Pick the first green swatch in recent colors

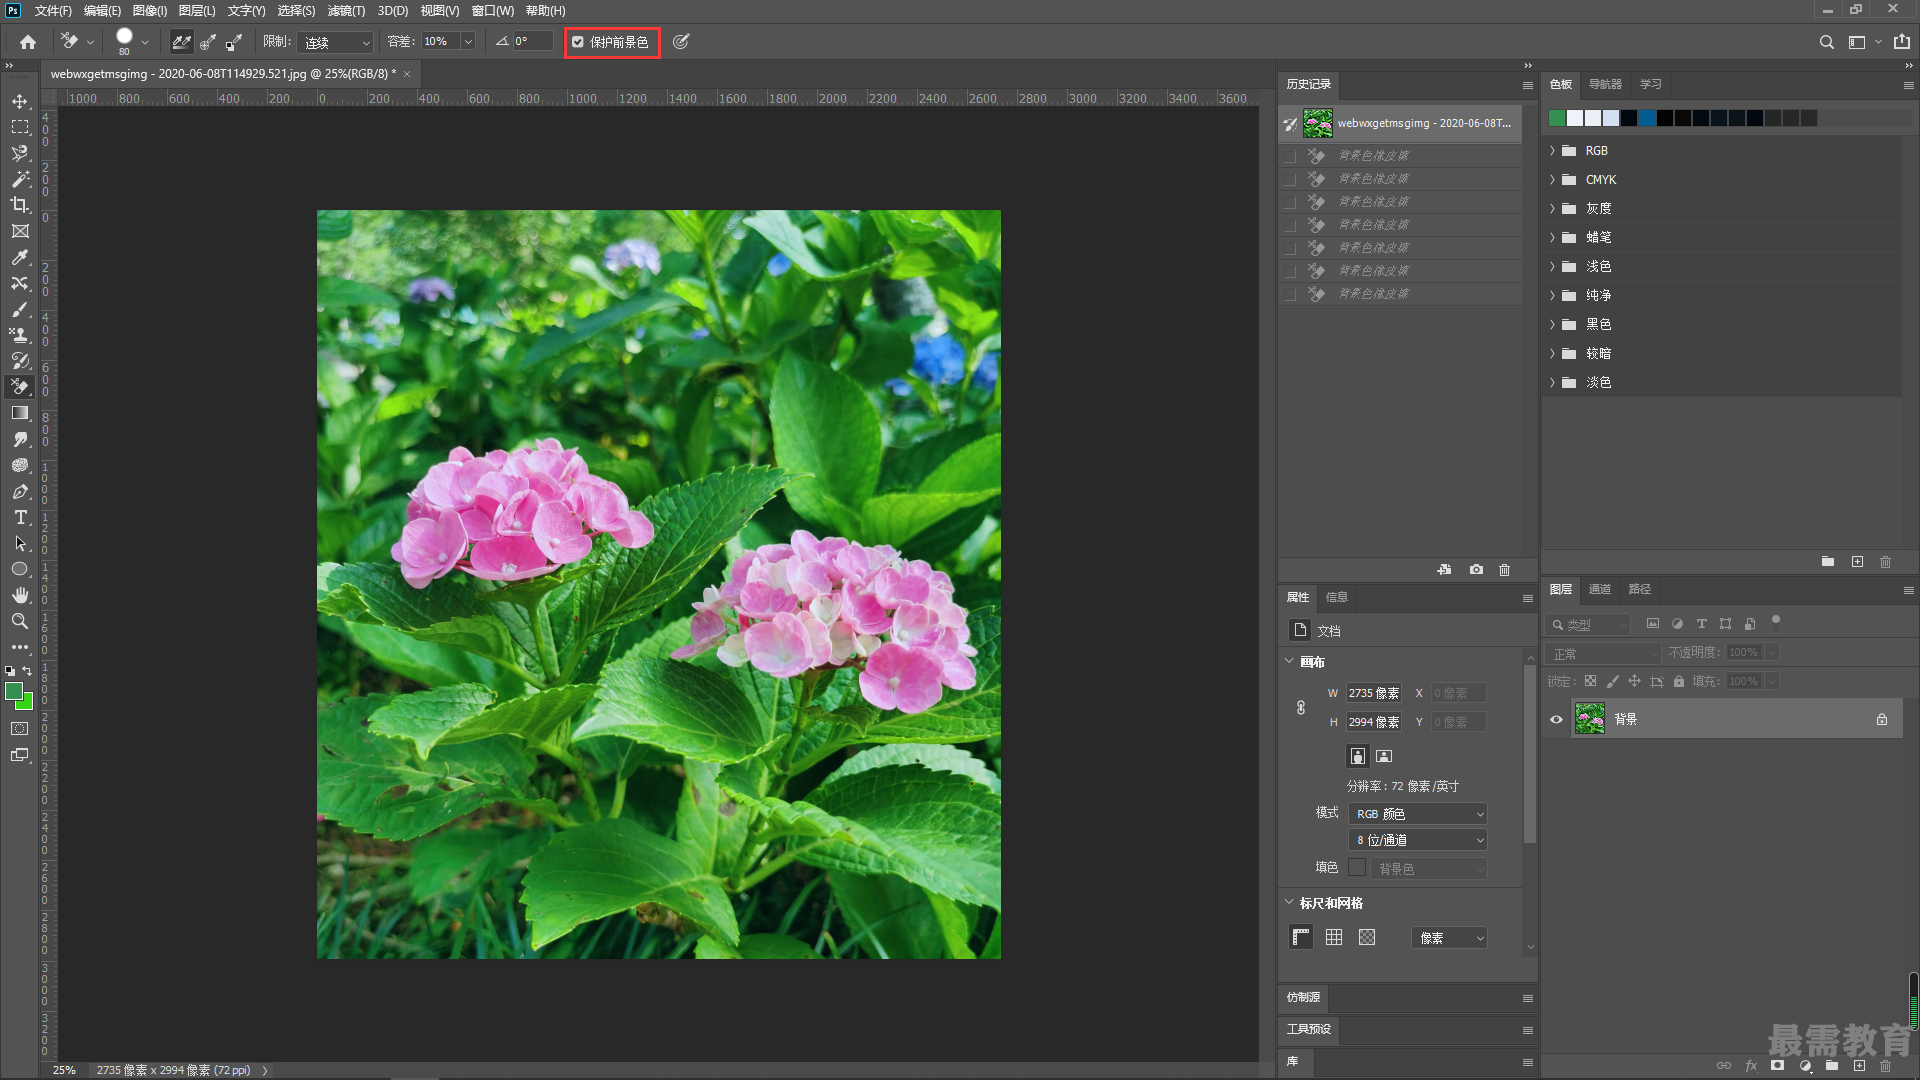(1557, 118)
